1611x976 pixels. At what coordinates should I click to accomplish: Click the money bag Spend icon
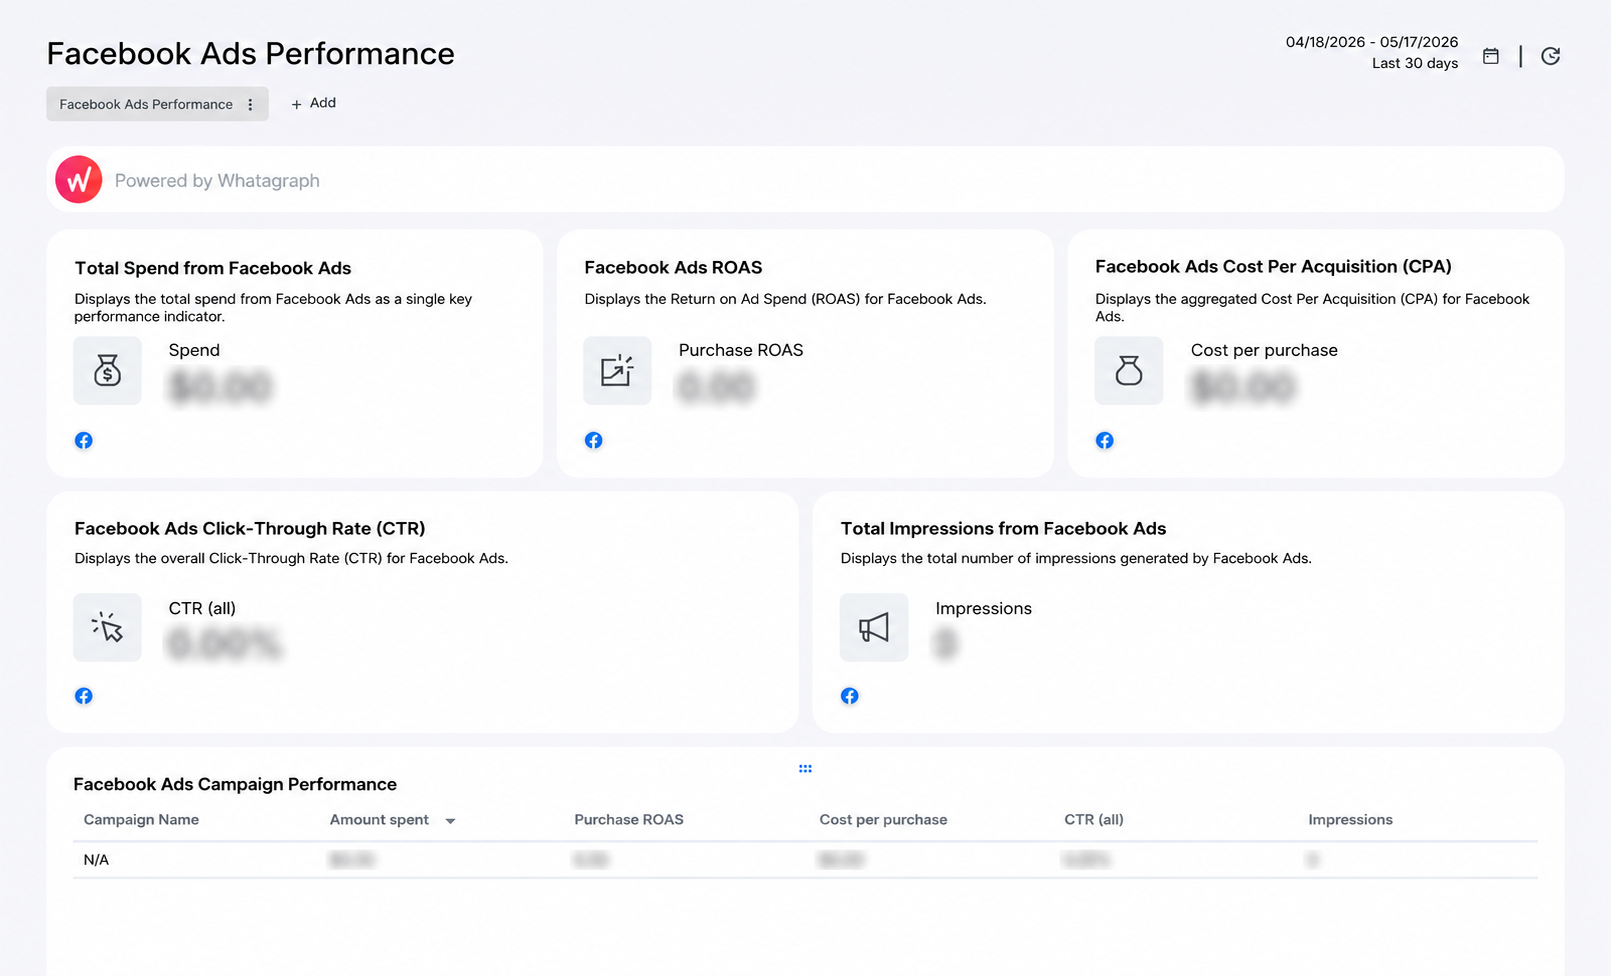[107, 371]
